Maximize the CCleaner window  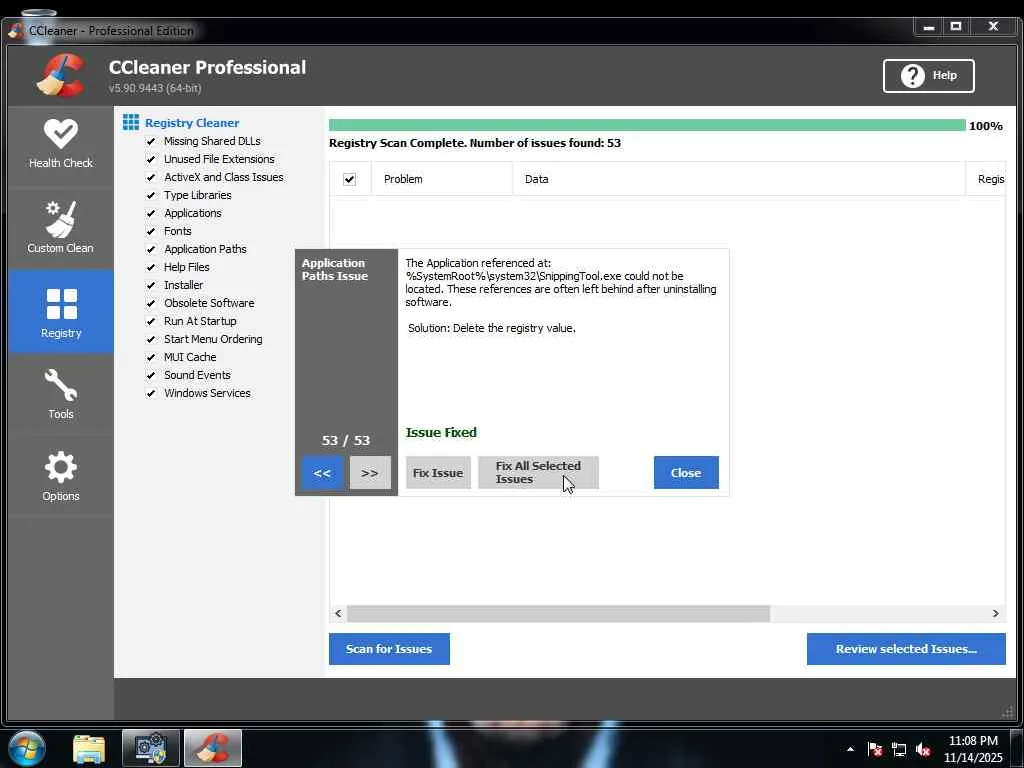[x=956, y=27]
